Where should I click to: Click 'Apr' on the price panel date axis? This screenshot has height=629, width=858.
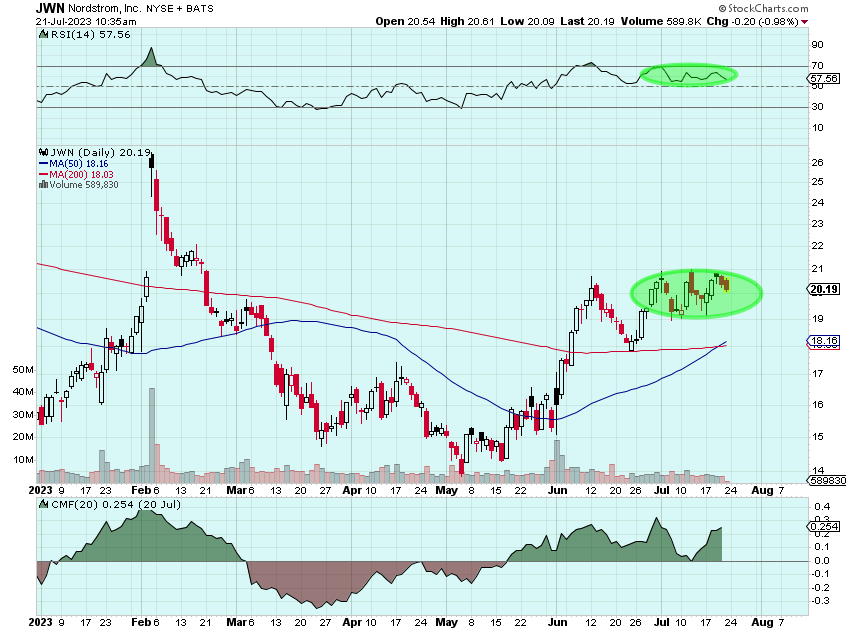click(352, 490)
